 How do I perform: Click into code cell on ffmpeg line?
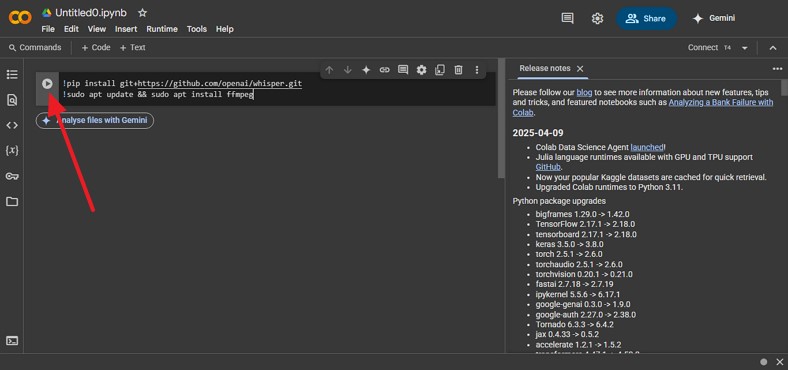(x=158, y=95)
